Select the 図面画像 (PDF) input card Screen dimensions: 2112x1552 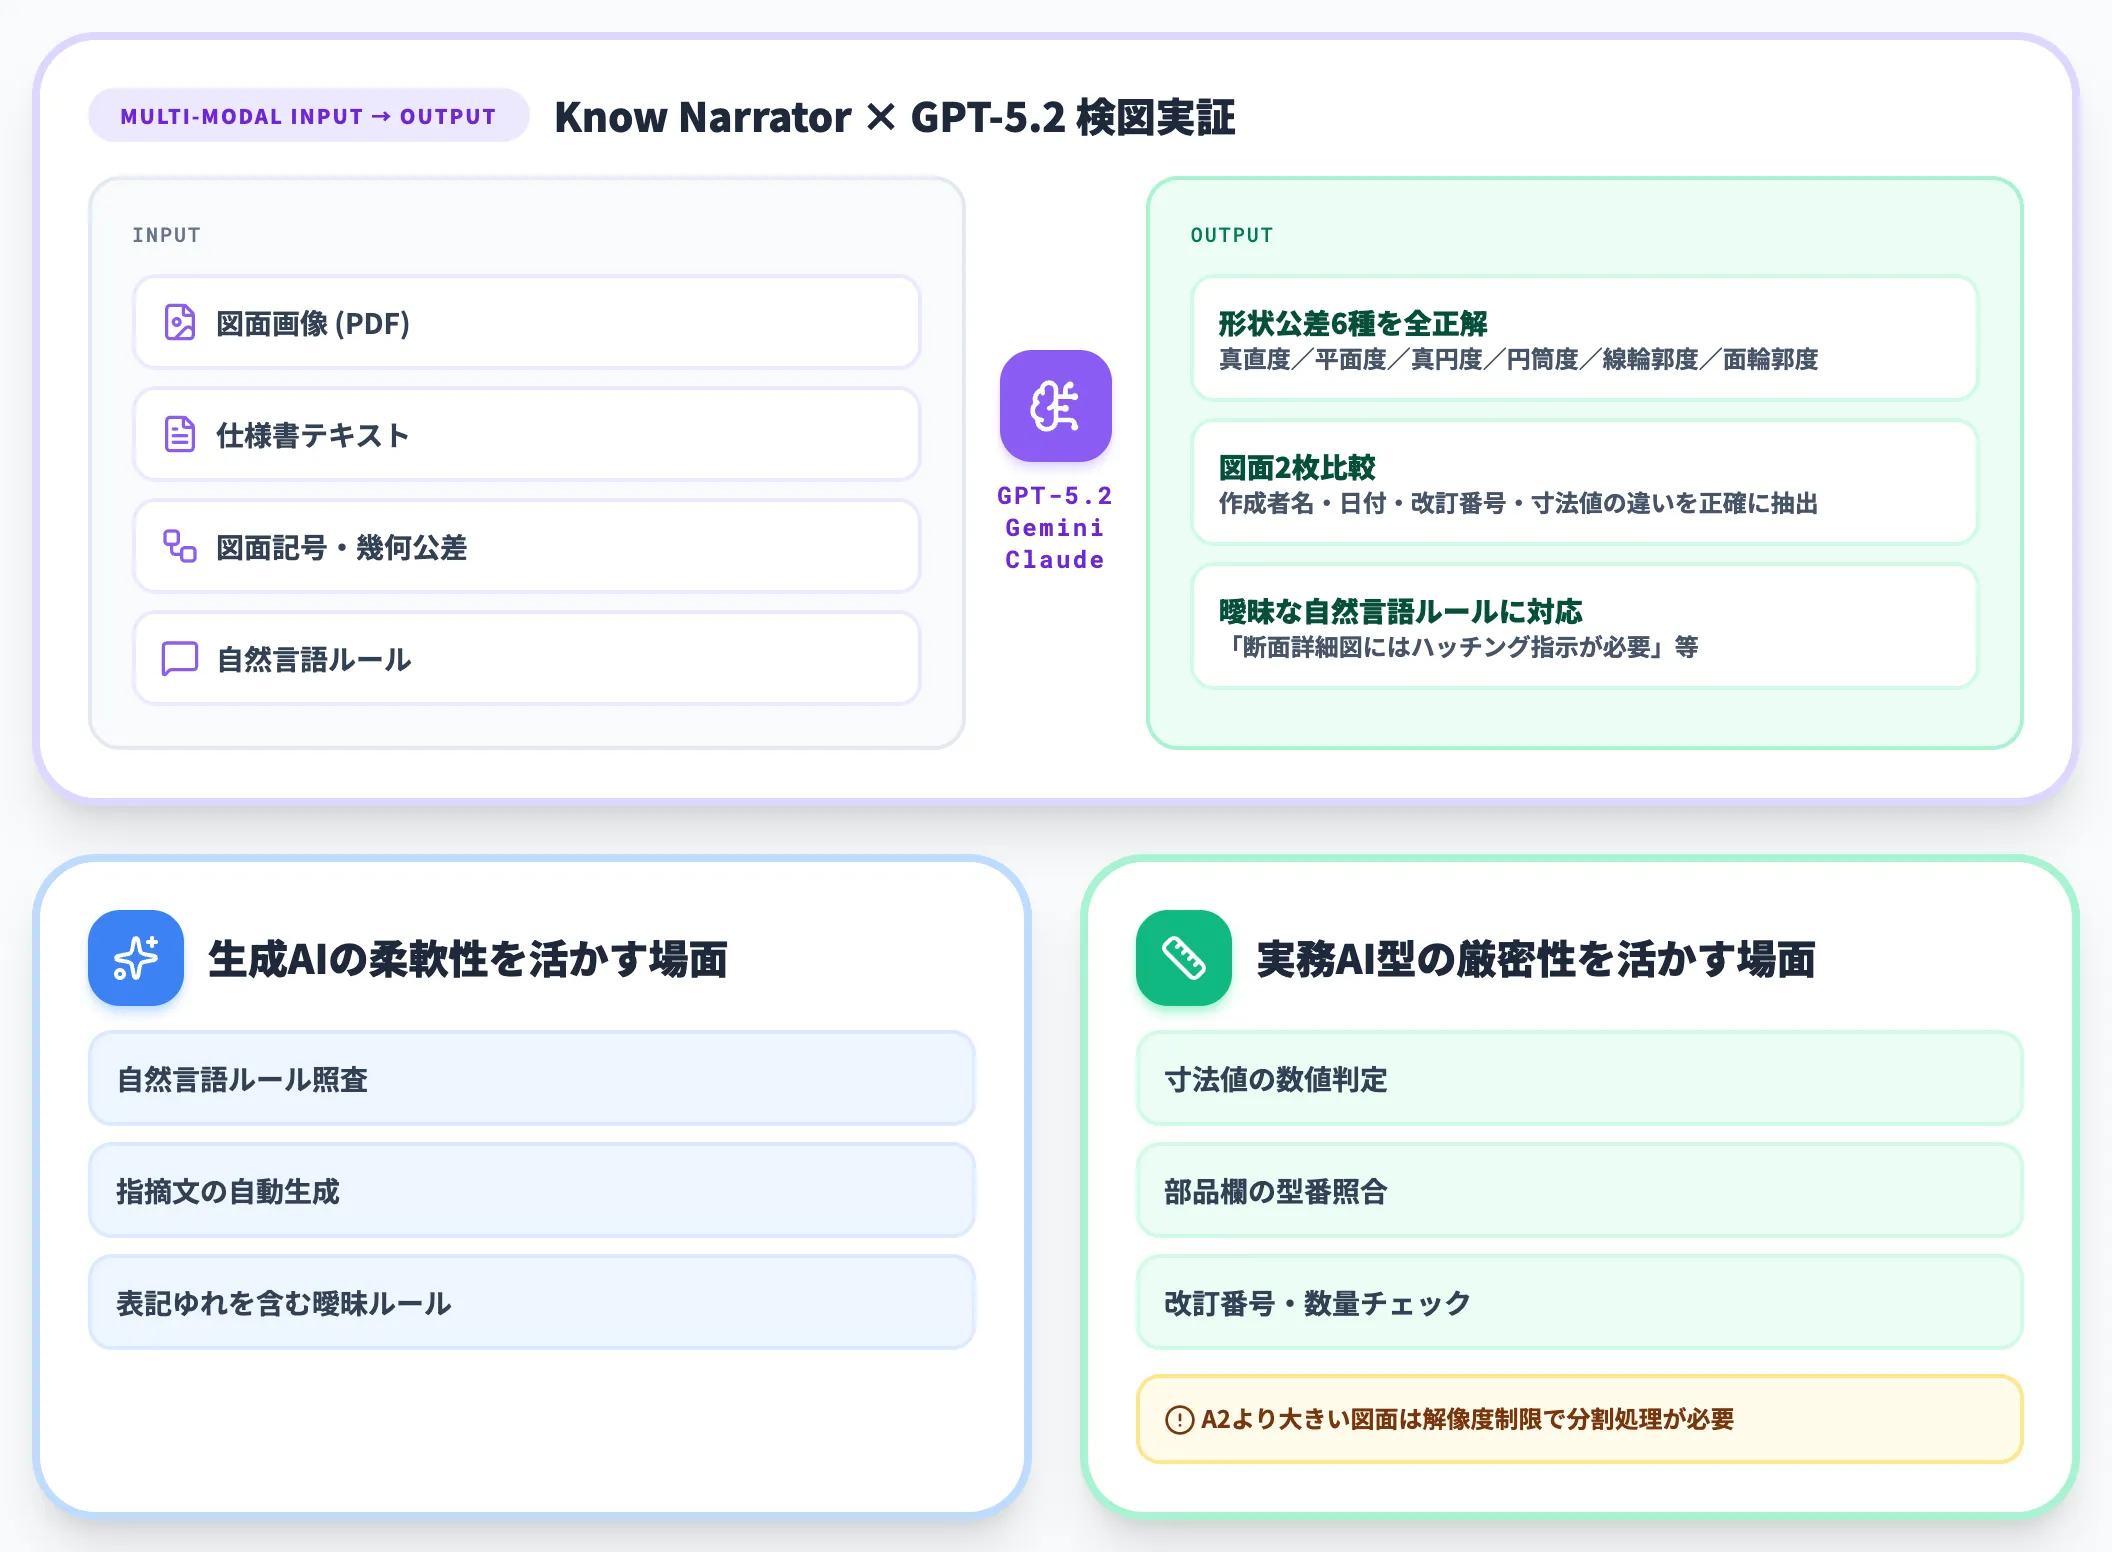(527, 323)
